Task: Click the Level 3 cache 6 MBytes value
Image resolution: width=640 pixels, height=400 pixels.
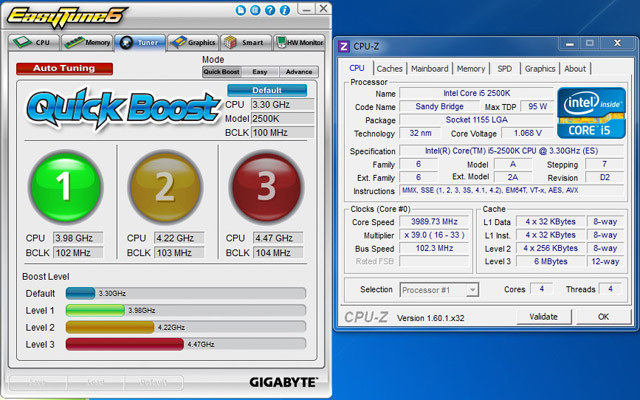Action: (x=550, y=261)
